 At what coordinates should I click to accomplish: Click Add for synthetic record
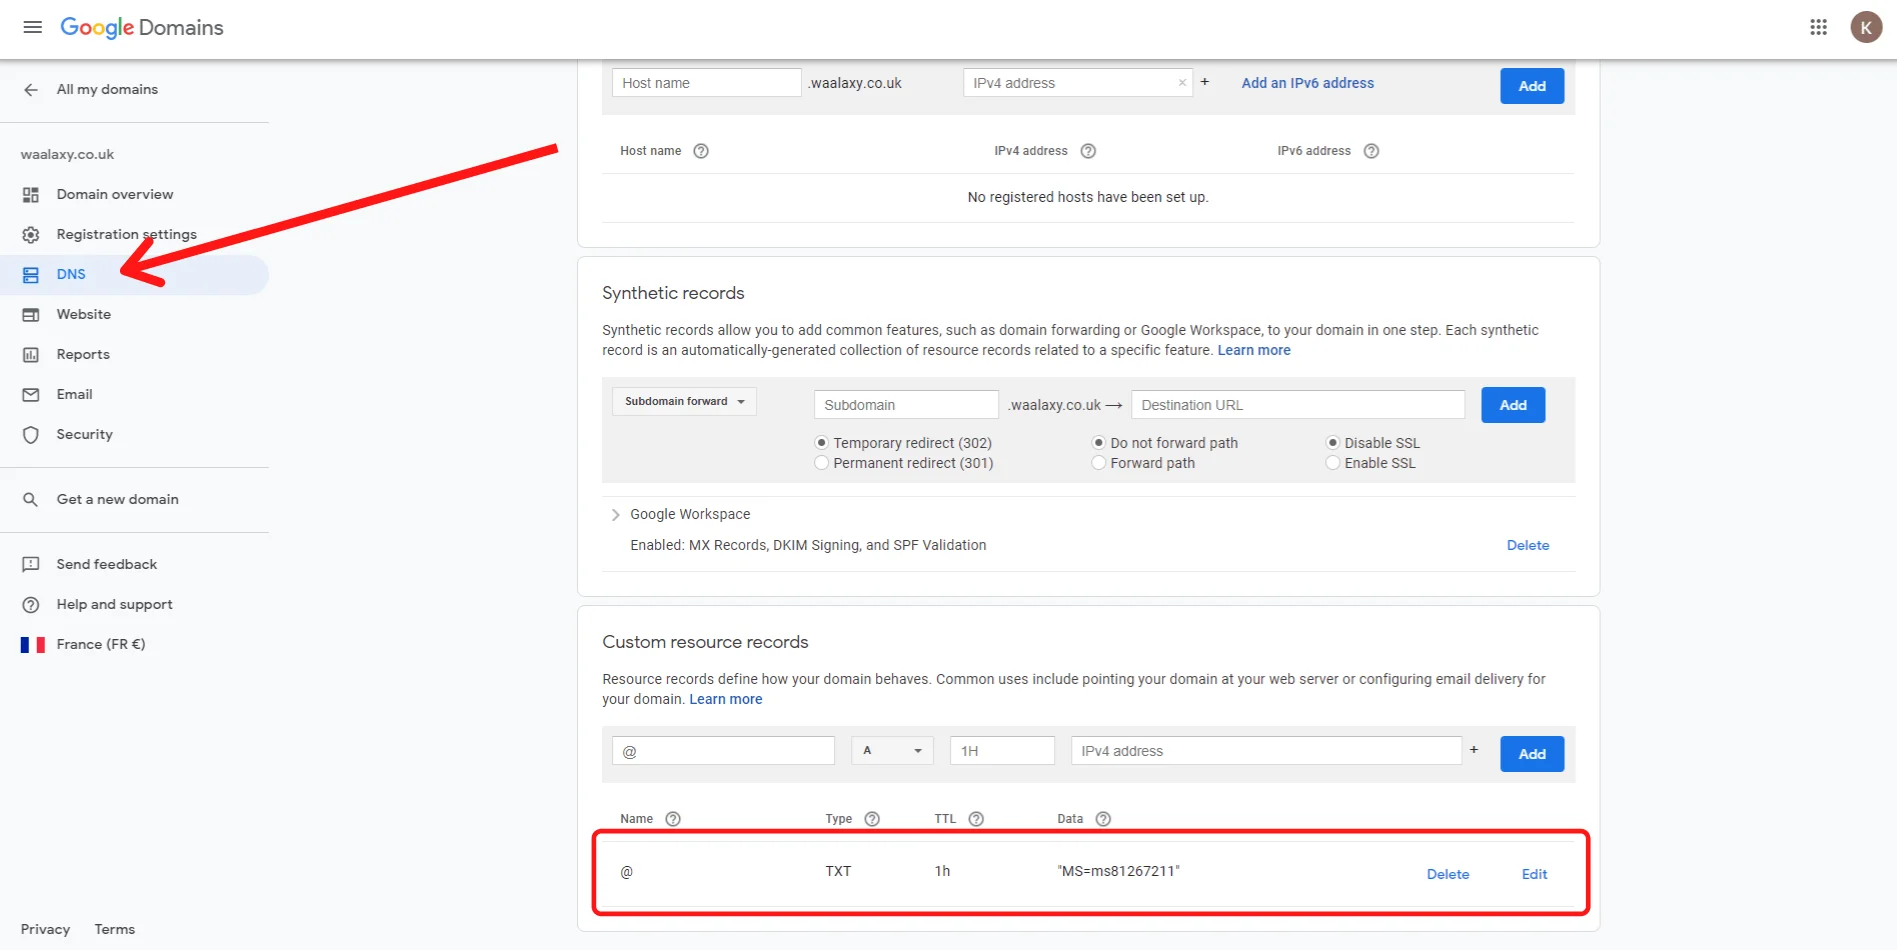(x=1513, y=405)
